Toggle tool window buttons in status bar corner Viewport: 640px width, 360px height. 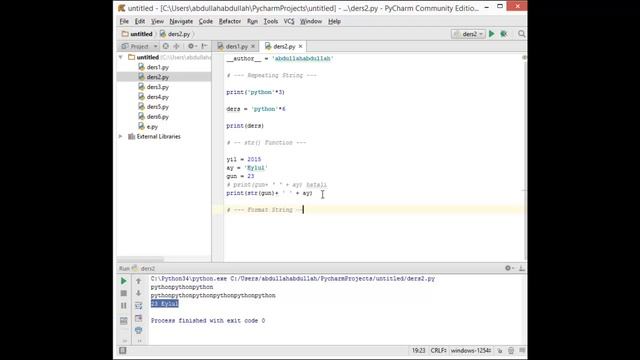(122, 350)
